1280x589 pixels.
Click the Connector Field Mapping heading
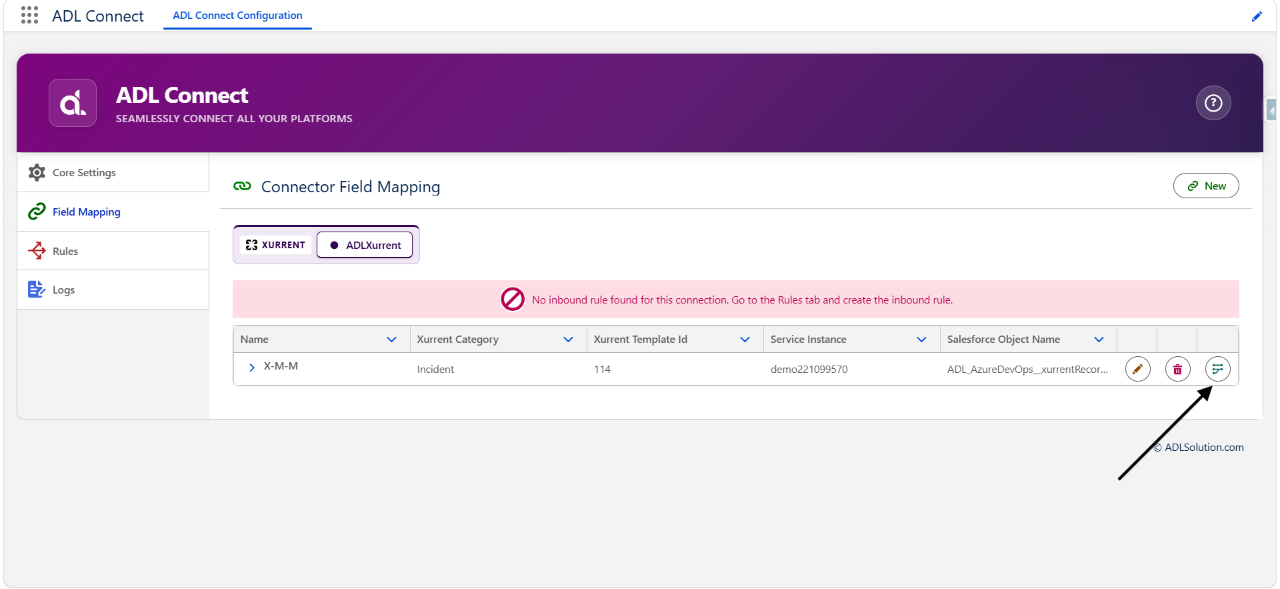[350, 187]
